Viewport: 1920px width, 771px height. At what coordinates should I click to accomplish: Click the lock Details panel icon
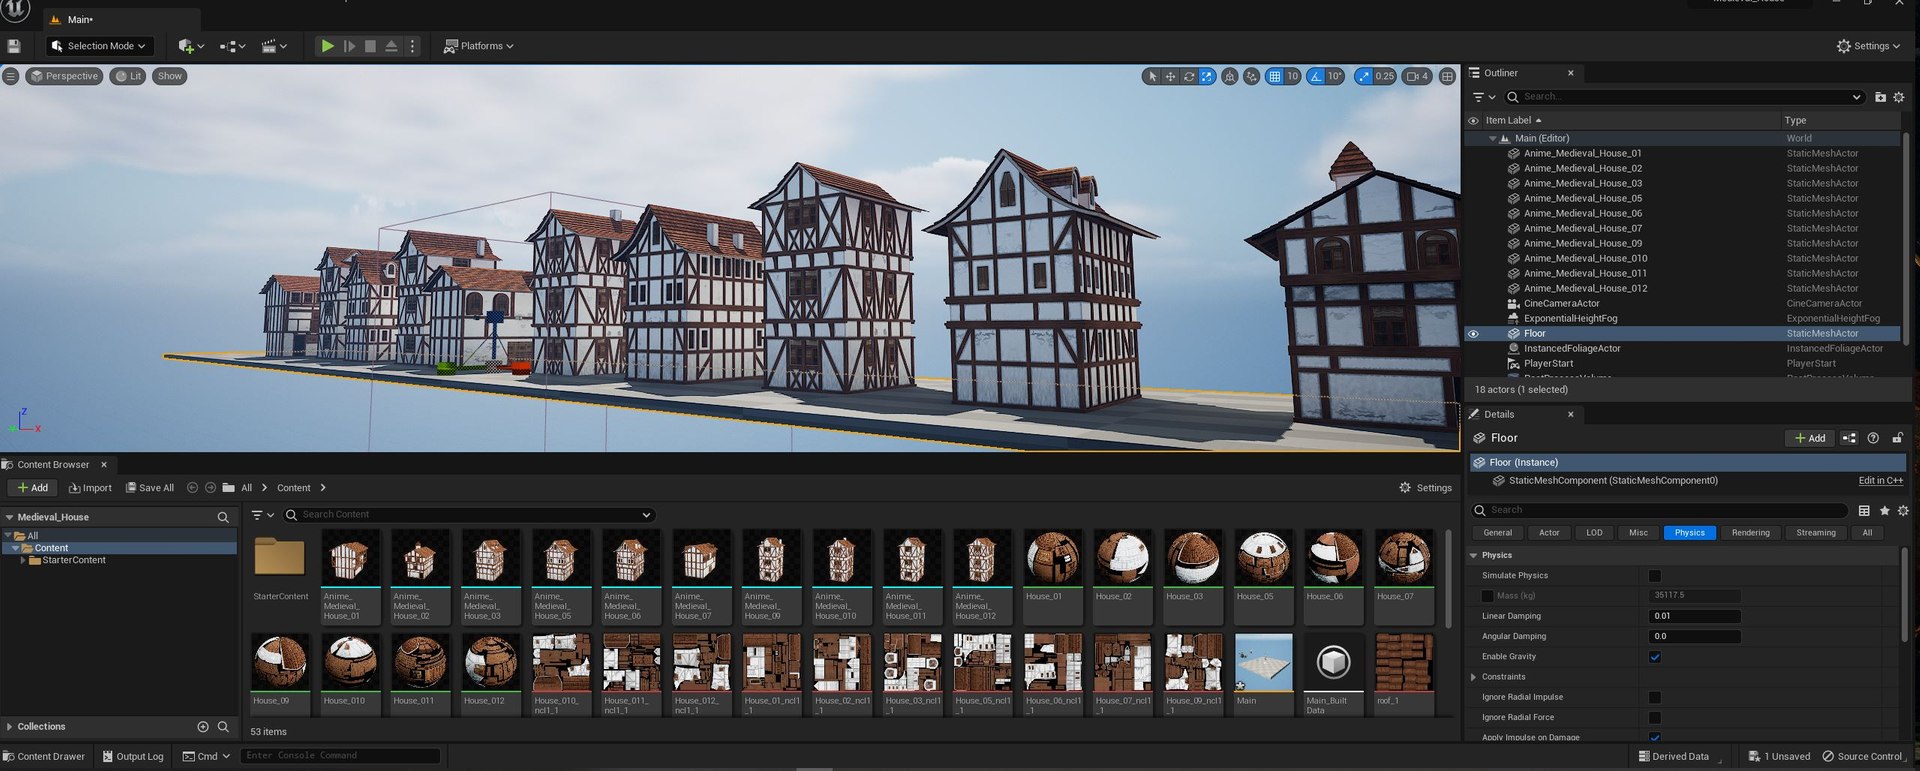[x=1897, y=438]
